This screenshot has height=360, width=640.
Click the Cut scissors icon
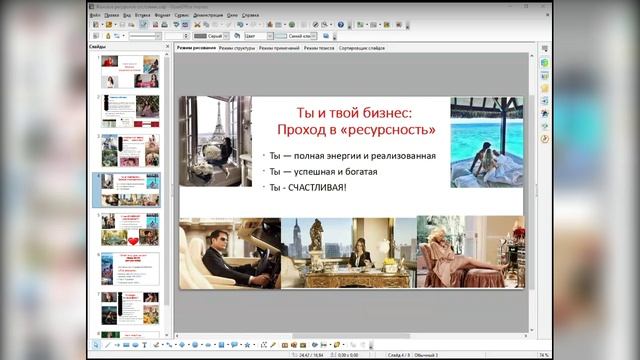pyautogui.click(x=198, y=25)
